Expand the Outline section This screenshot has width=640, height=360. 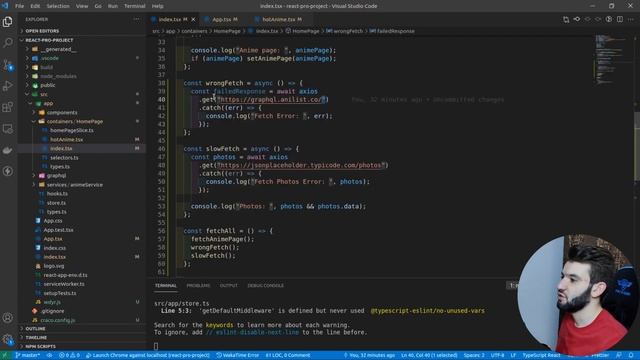(x=82, y=329)
